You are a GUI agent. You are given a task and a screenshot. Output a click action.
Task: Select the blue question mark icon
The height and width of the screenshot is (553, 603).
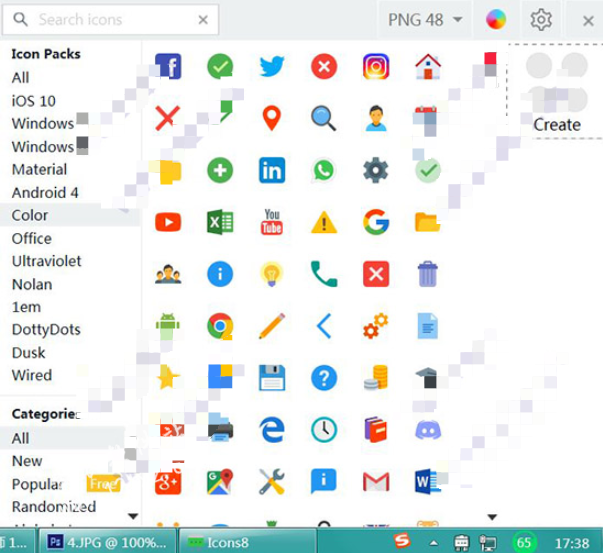click(324, 378)
